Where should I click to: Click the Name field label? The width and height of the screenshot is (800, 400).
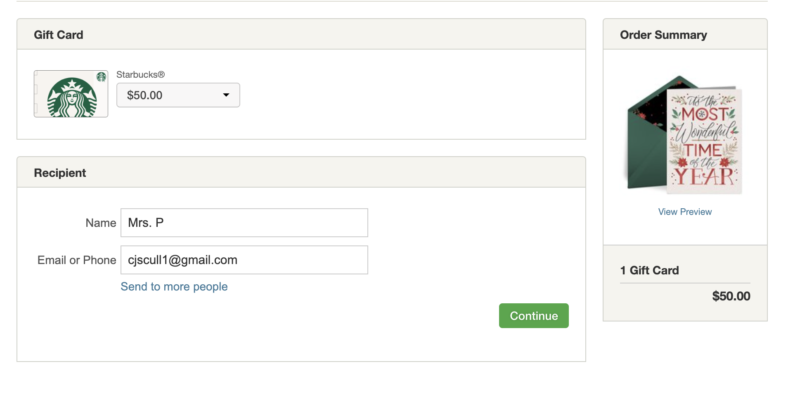(101, 223)
